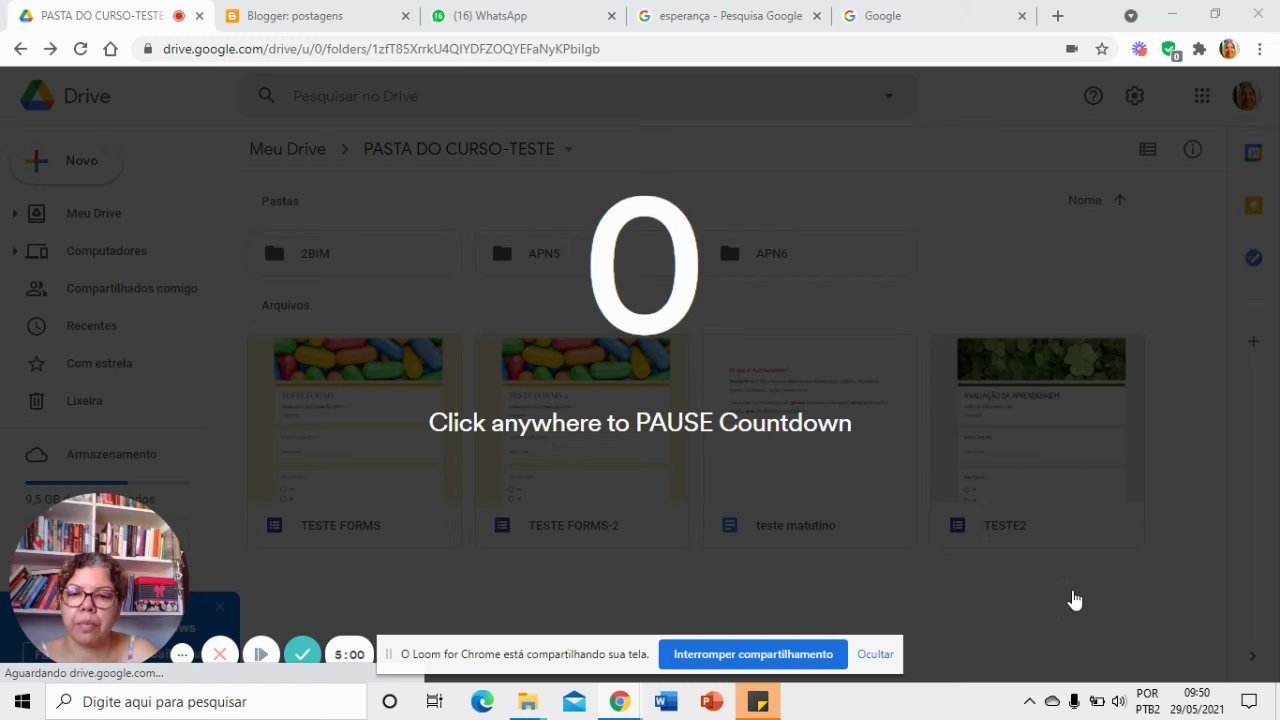Click the Loom pause/resume recording button
This screenshot has height=720, width=1280.
[261, 654]
